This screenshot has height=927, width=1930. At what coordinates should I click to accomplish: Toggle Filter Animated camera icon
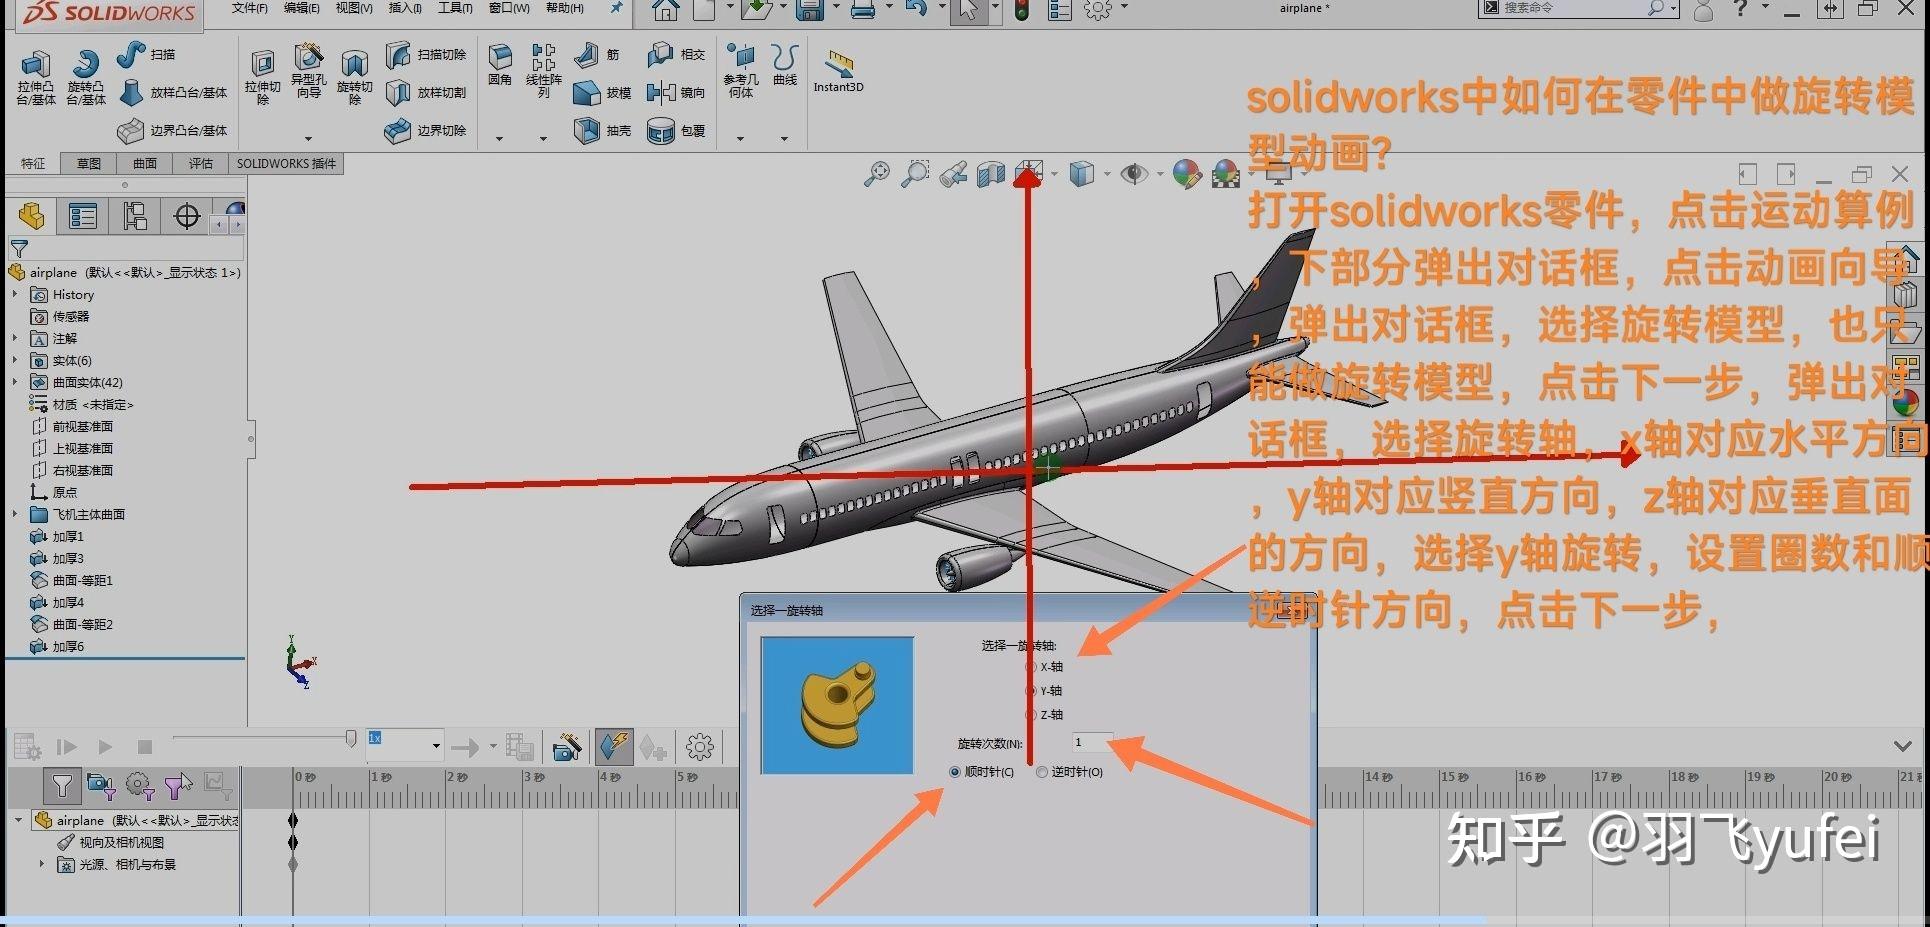[101, 786]
